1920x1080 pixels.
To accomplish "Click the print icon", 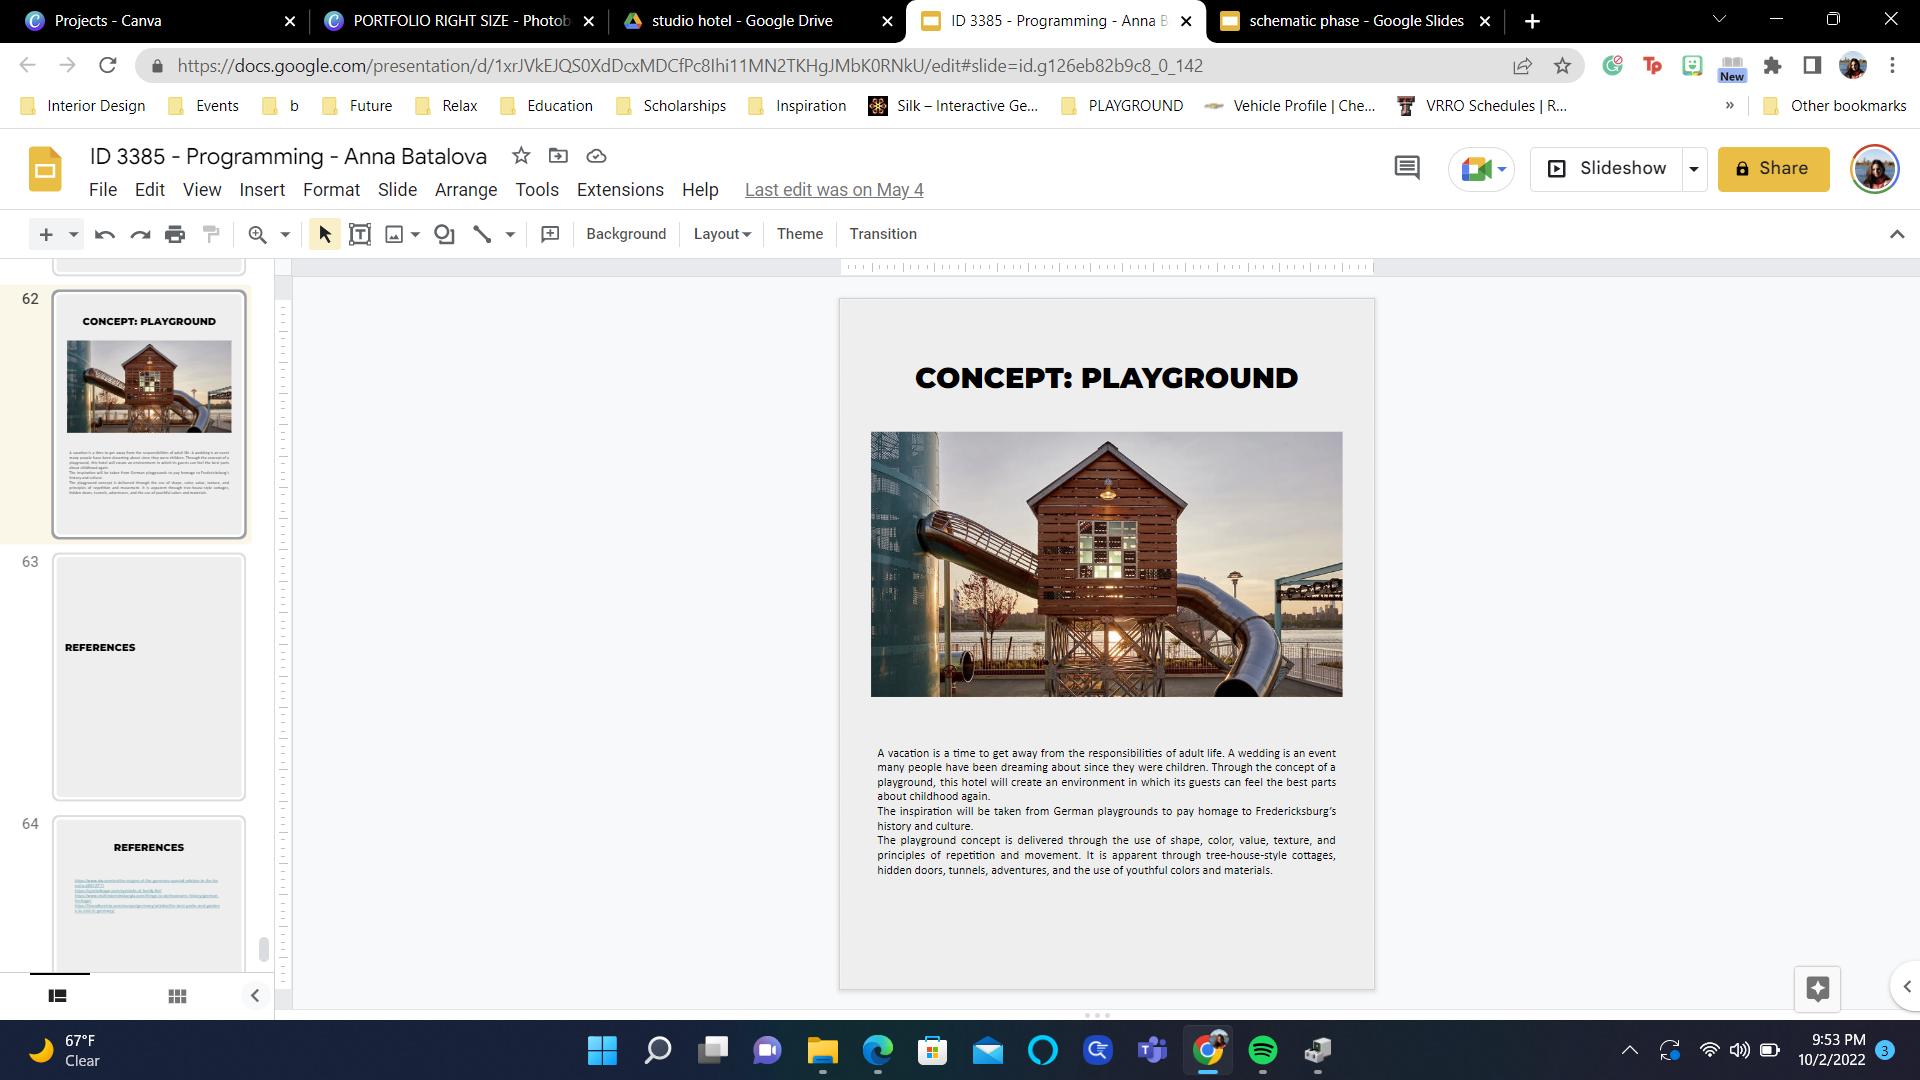I will tap(175, 234).
